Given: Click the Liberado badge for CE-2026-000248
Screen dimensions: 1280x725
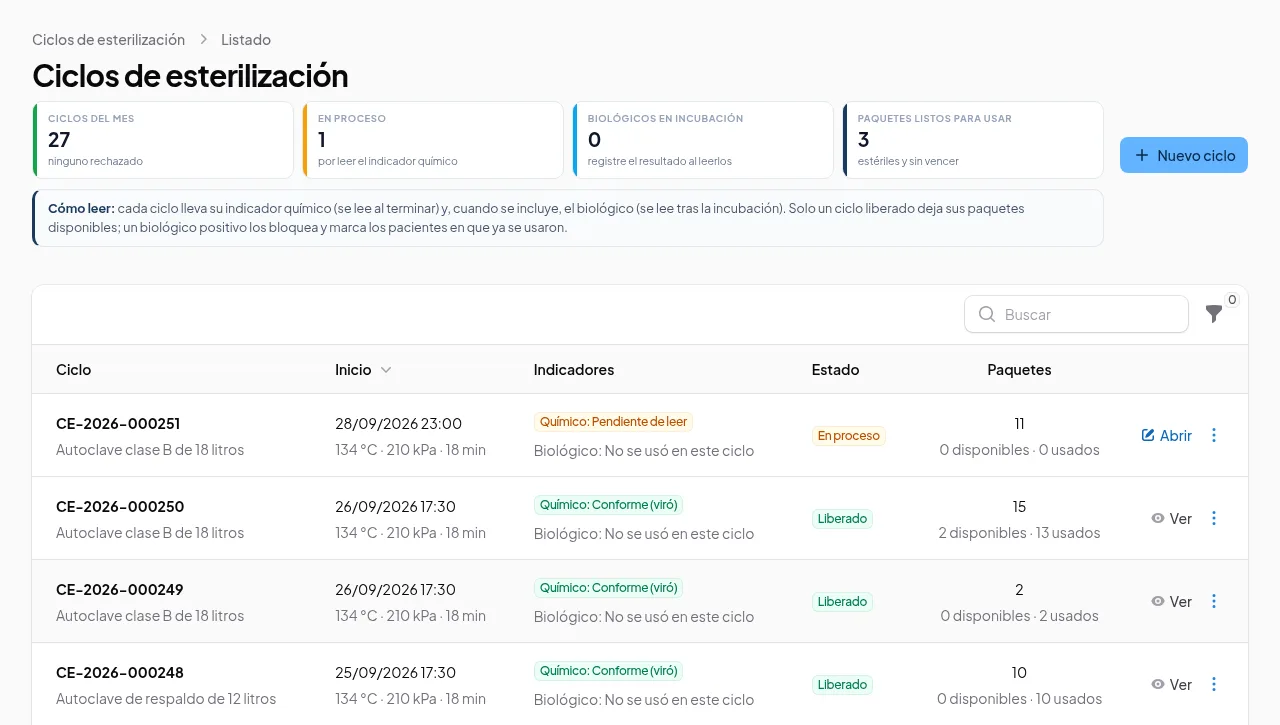Looking at the screenshot, I should [x=842, y=685].
